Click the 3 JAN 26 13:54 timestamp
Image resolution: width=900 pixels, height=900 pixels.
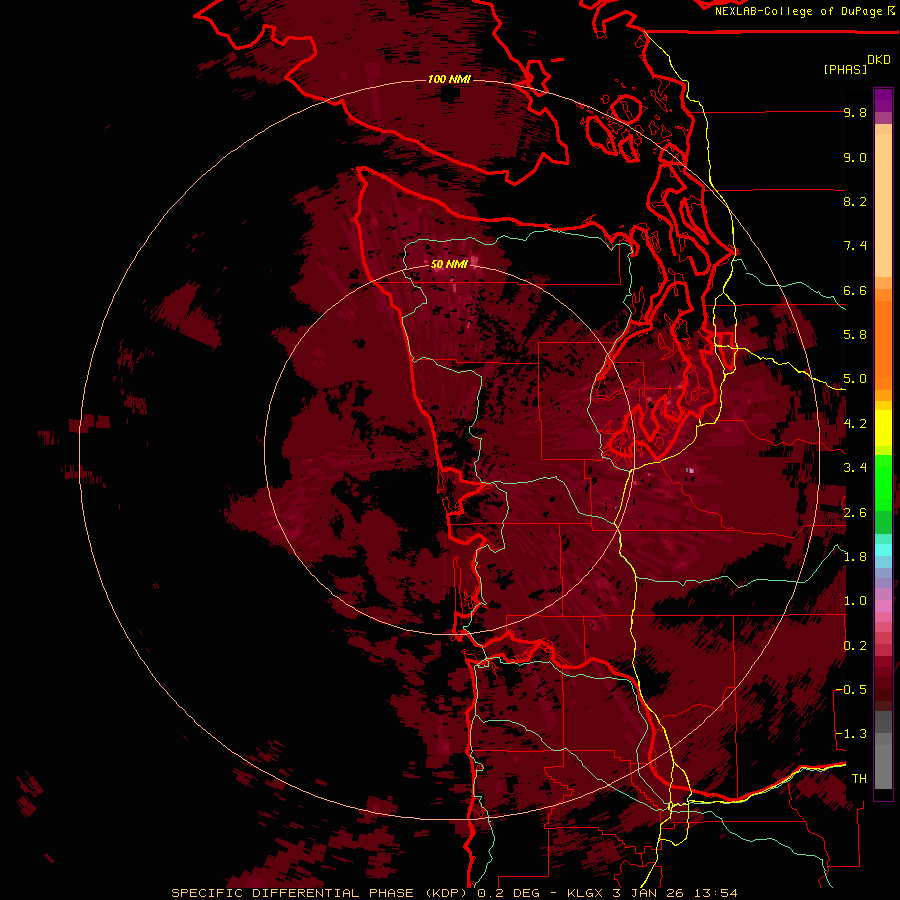click(x=677, y=893)
